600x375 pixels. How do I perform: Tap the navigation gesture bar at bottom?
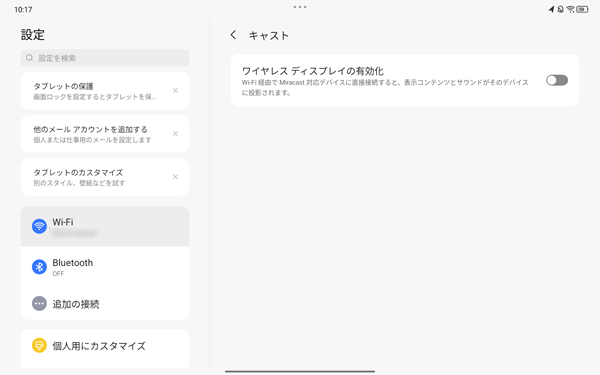[300, 371]
